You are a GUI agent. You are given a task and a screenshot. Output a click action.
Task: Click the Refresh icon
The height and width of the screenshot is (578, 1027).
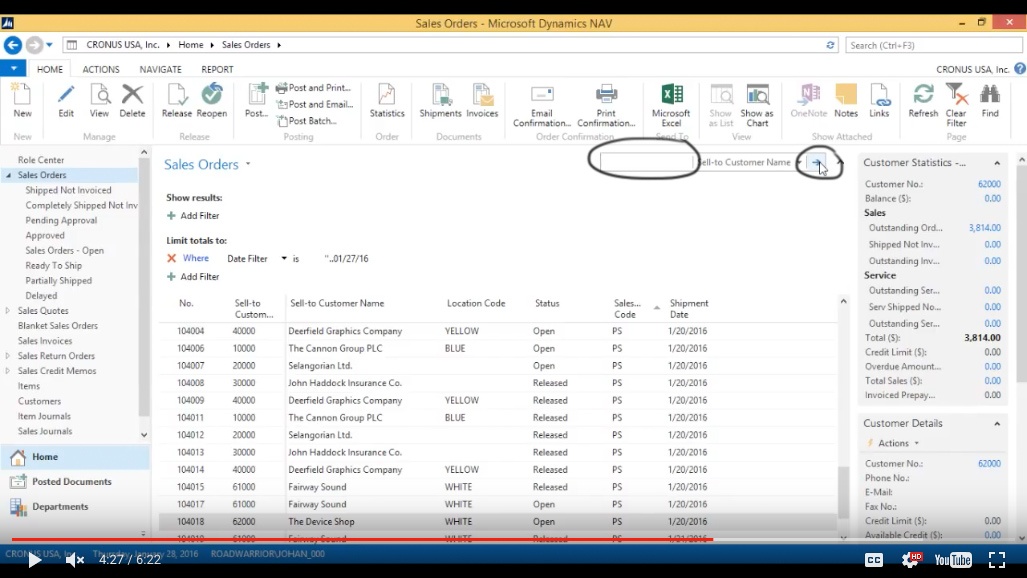tap(923, 100)
